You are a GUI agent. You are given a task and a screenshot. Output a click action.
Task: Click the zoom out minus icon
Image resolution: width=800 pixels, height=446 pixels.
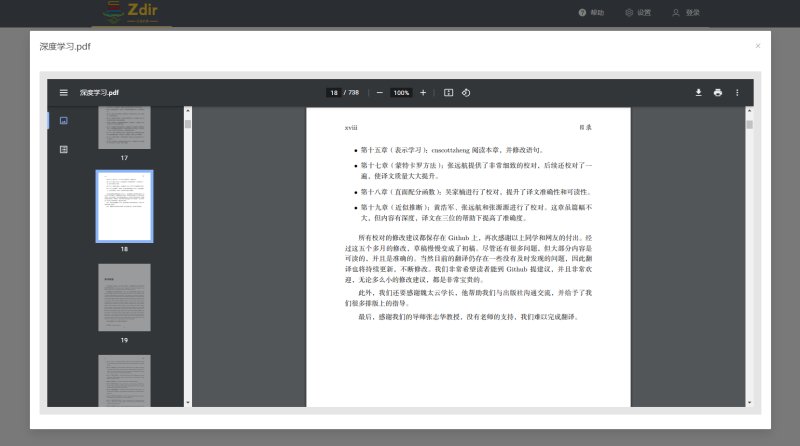[x=380, y=92]
